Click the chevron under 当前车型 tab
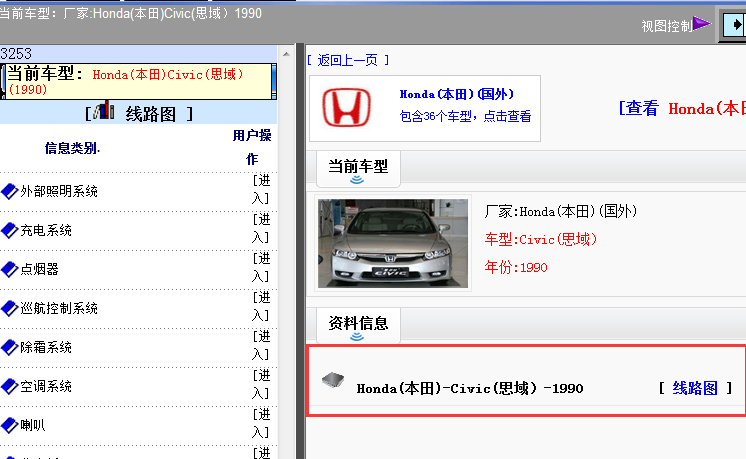Screen dimensions: 746x459 357,180
